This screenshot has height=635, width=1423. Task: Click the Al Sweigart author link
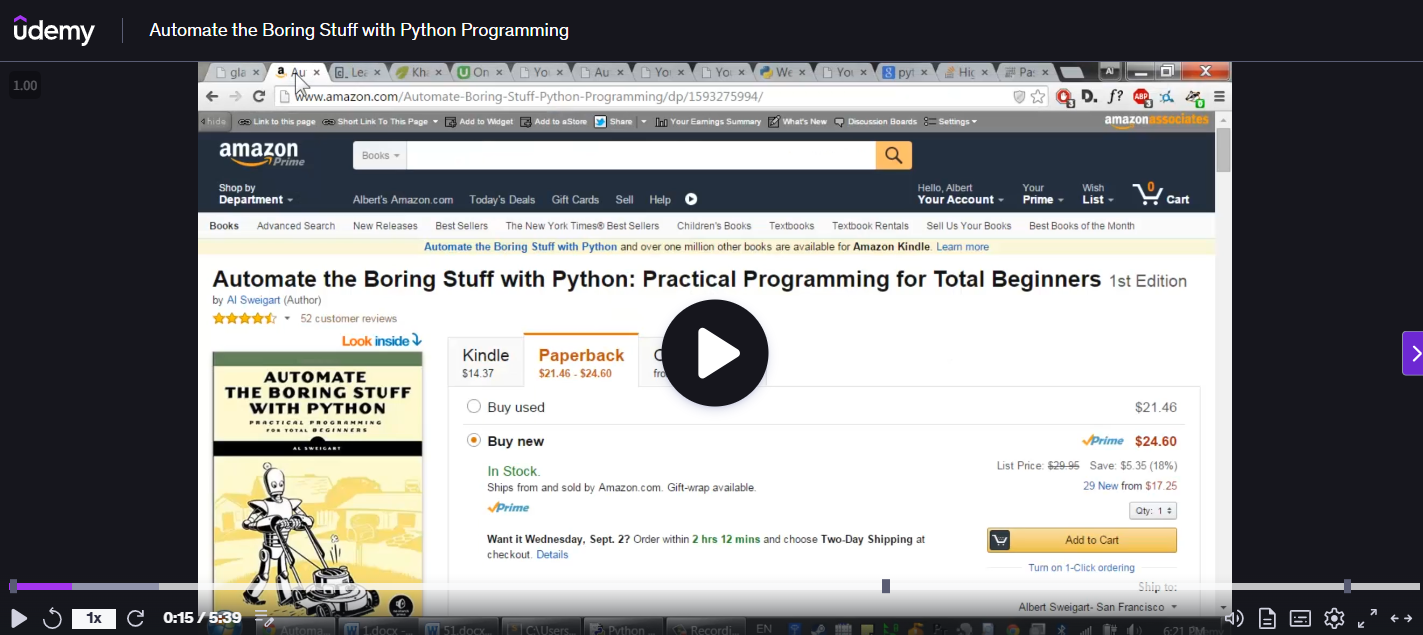click(254, 300)
